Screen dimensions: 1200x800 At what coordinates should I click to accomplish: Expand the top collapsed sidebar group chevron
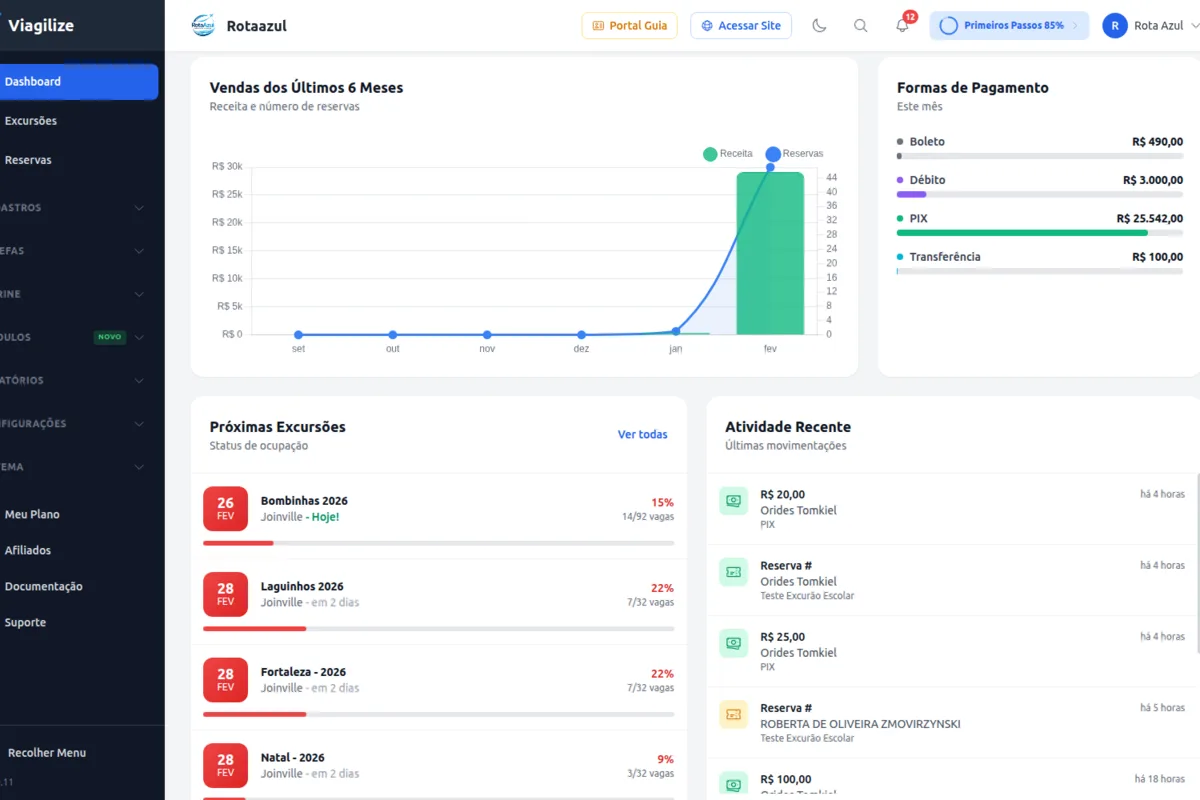139,208
